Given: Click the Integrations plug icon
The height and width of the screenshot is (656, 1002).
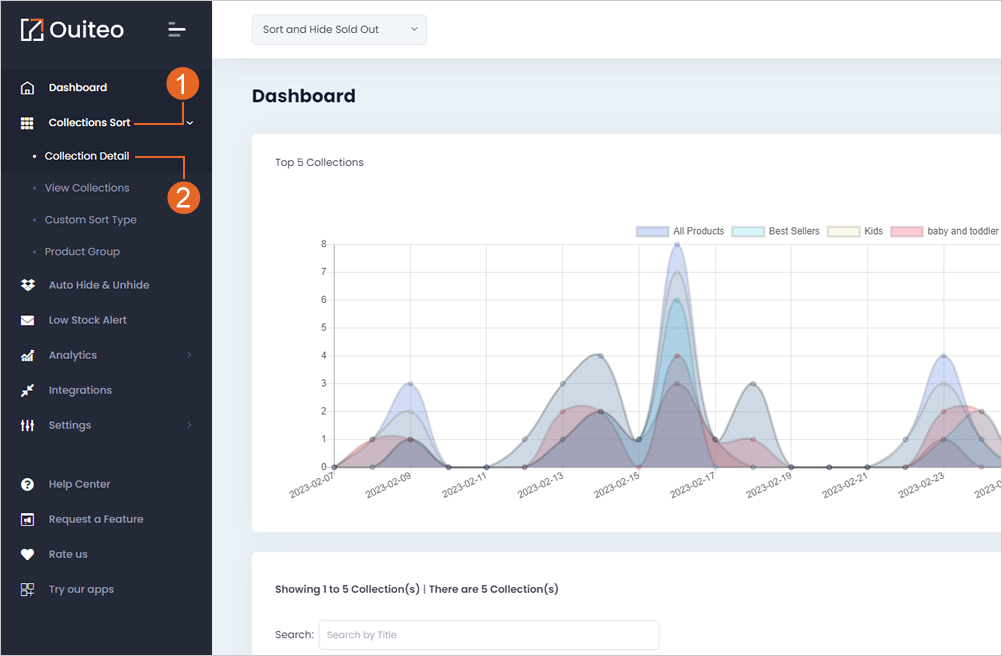Looking at the screenshot, I should (x=27, y=390).
